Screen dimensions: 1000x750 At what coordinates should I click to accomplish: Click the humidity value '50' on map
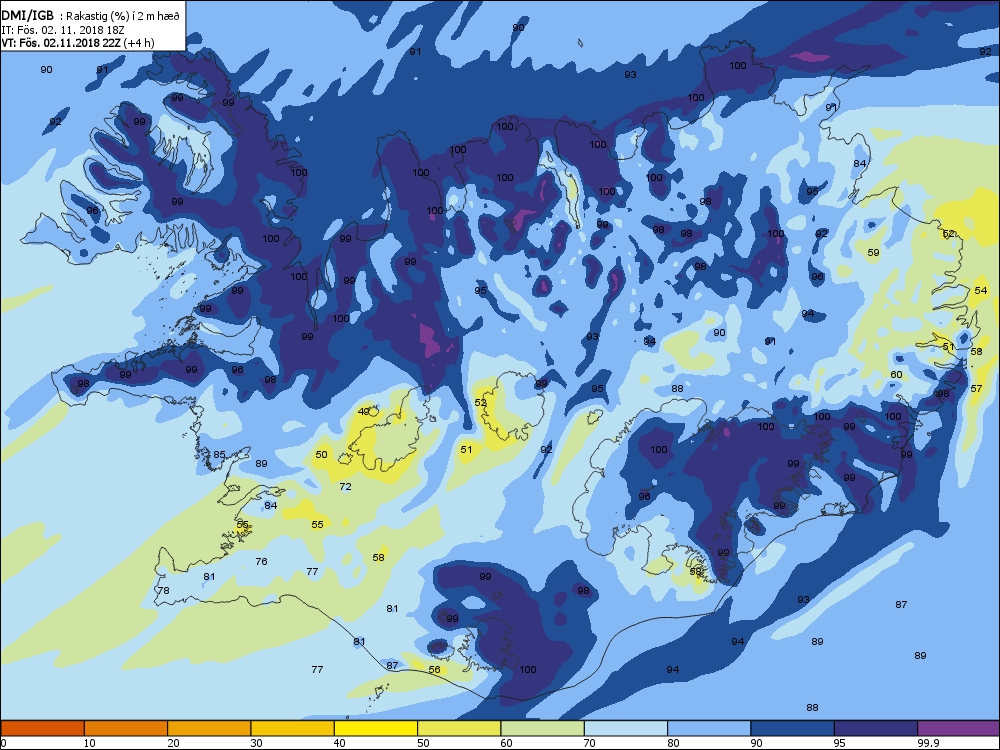[x=321, y=455]
